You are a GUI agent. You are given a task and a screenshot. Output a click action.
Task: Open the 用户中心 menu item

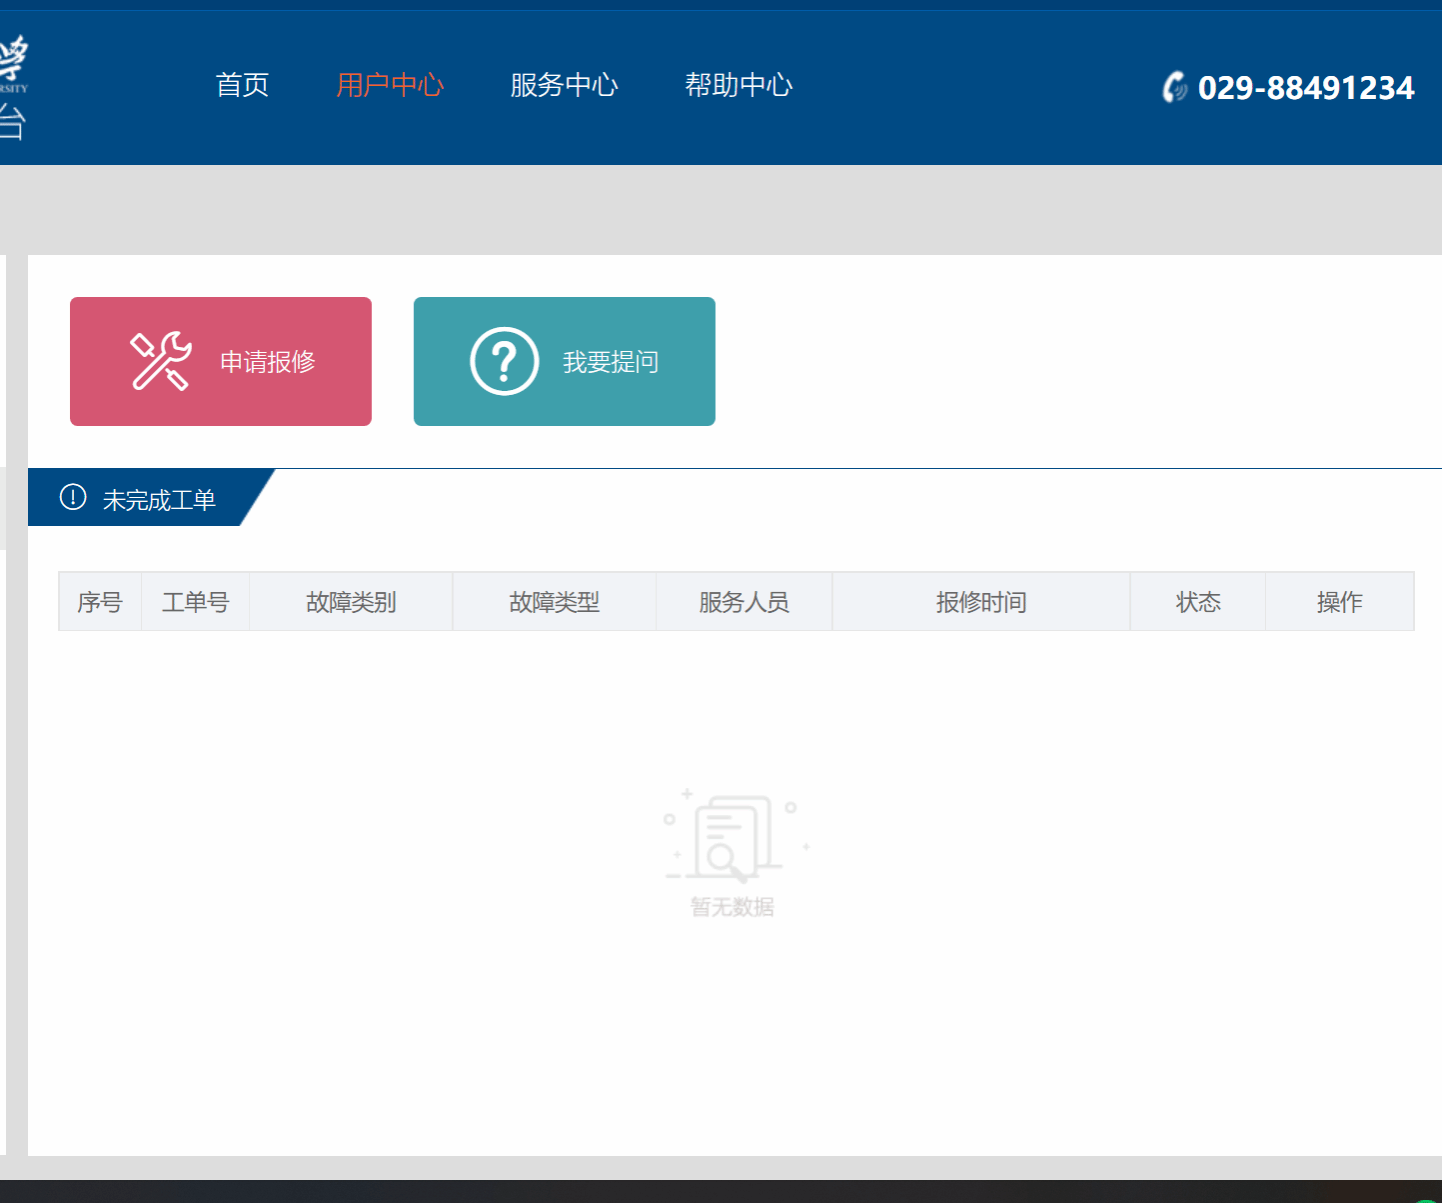pyautogui.click(x=390, y=85)
